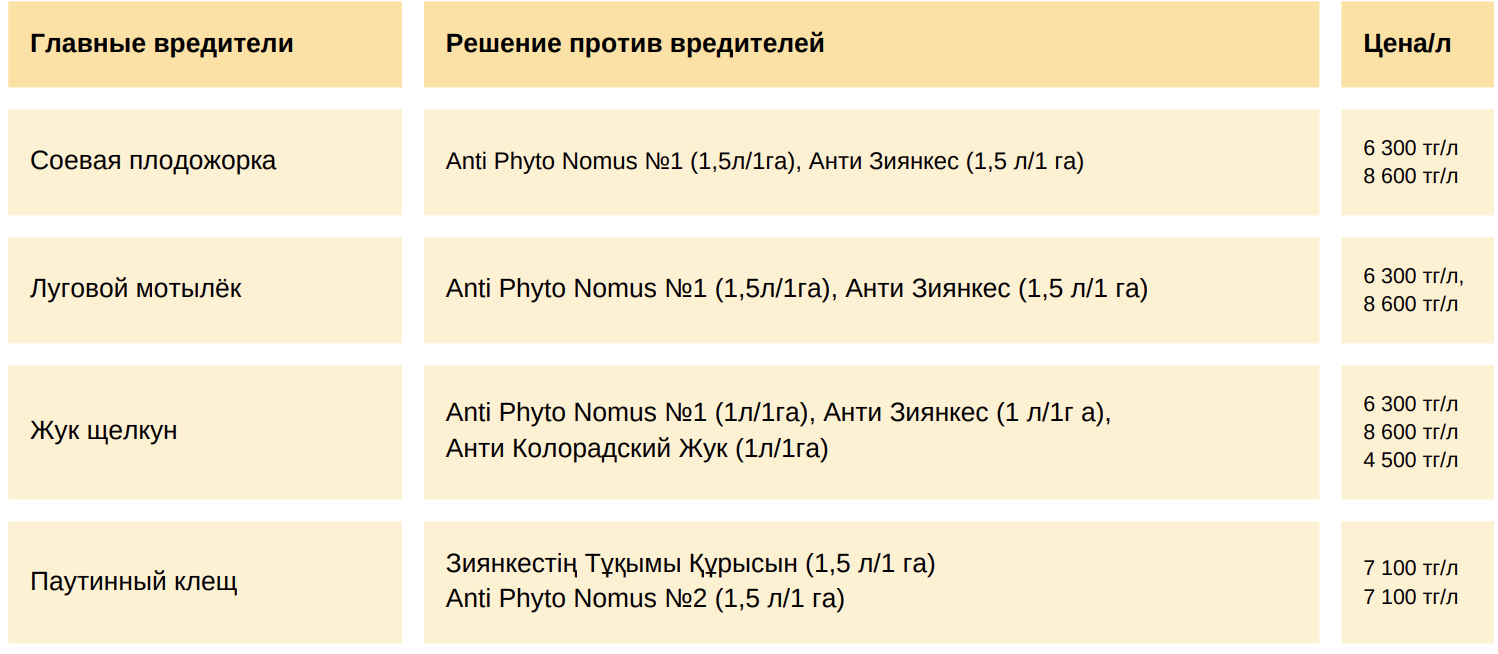The image size is (1498, 654).
Task: Select the 'Соевая плодожорка' pest cell
Action: coord(205,162)
